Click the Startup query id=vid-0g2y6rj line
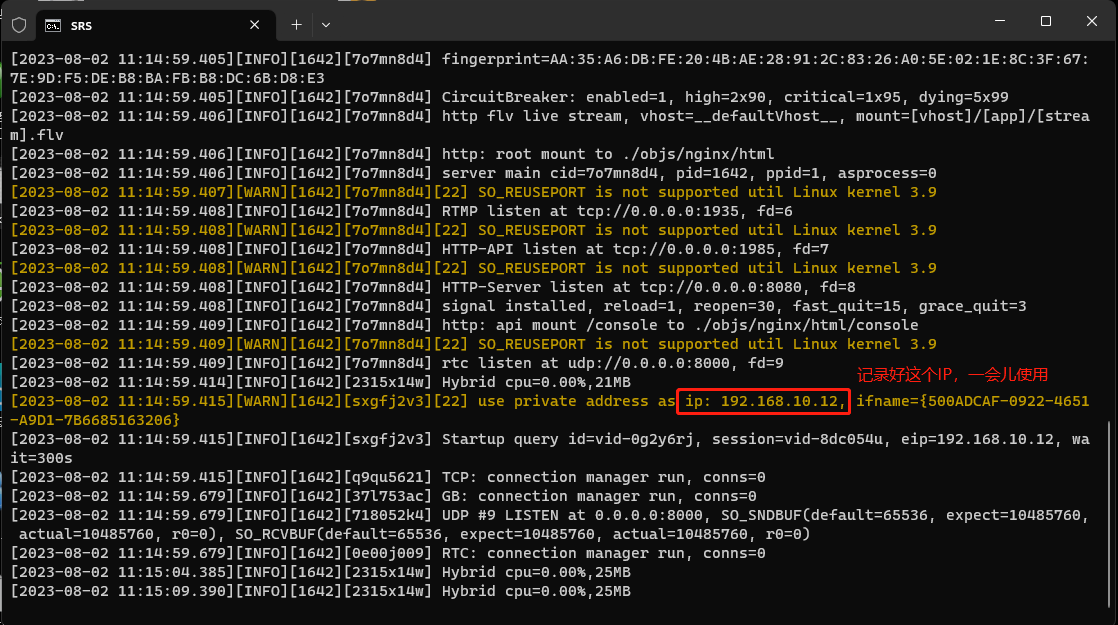The width and height of the screenshot is (1118, 625). click(x=700, y=439)
